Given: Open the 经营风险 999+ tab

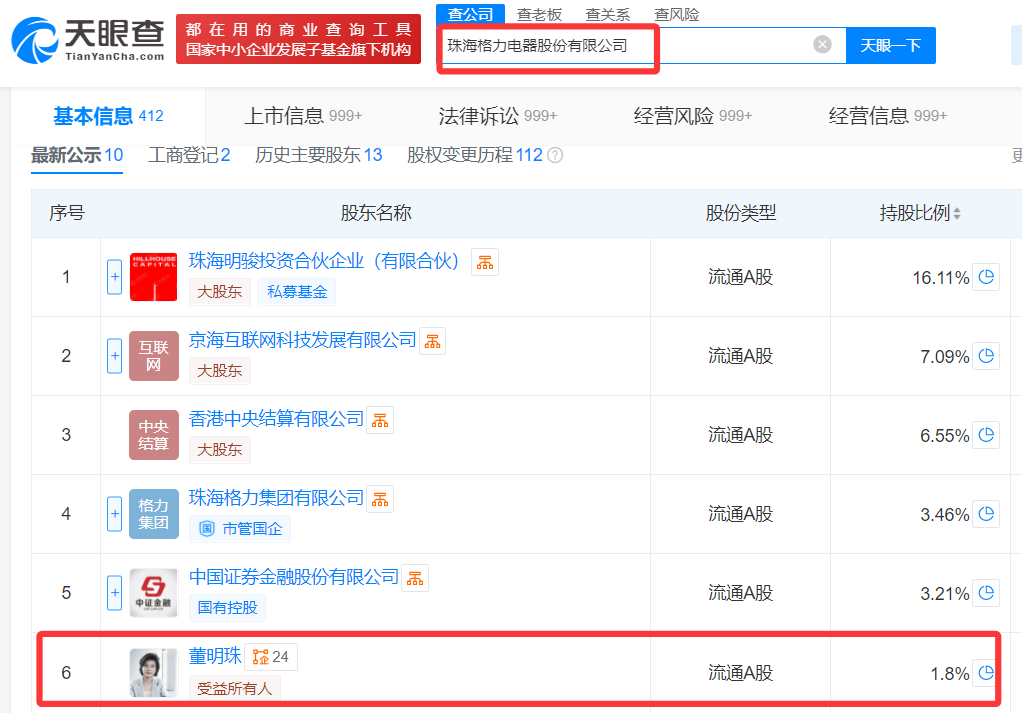Looking at the screenshot, I should 693,116.
